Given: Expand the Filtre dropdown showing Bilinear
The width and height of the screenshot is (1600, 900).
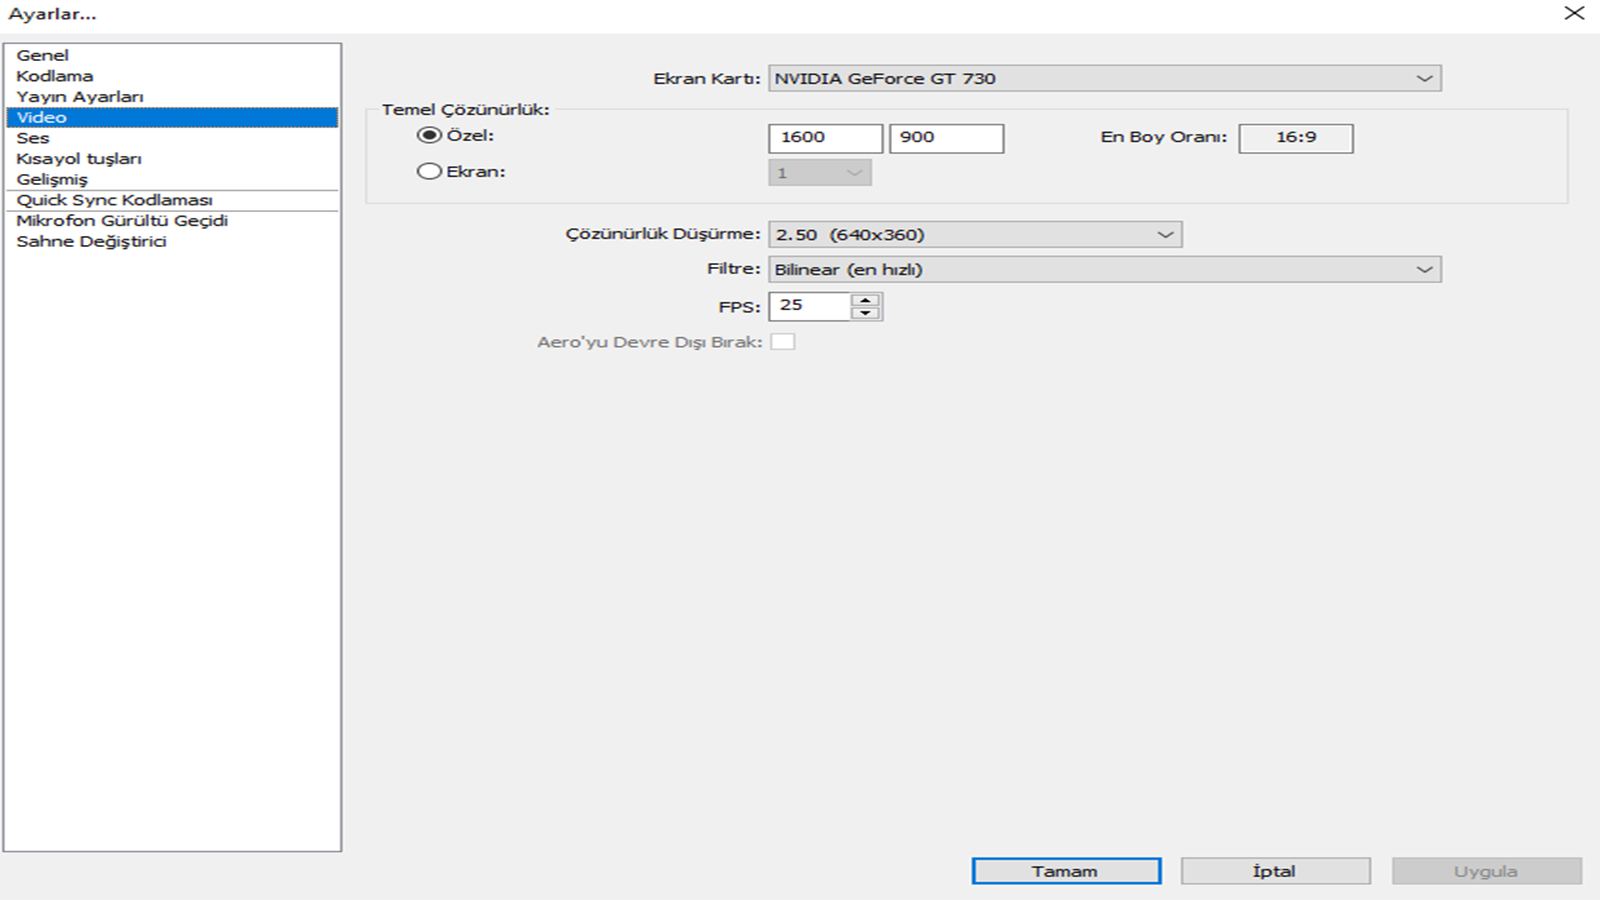Looking at the screenshot, I should (1105, 269).
